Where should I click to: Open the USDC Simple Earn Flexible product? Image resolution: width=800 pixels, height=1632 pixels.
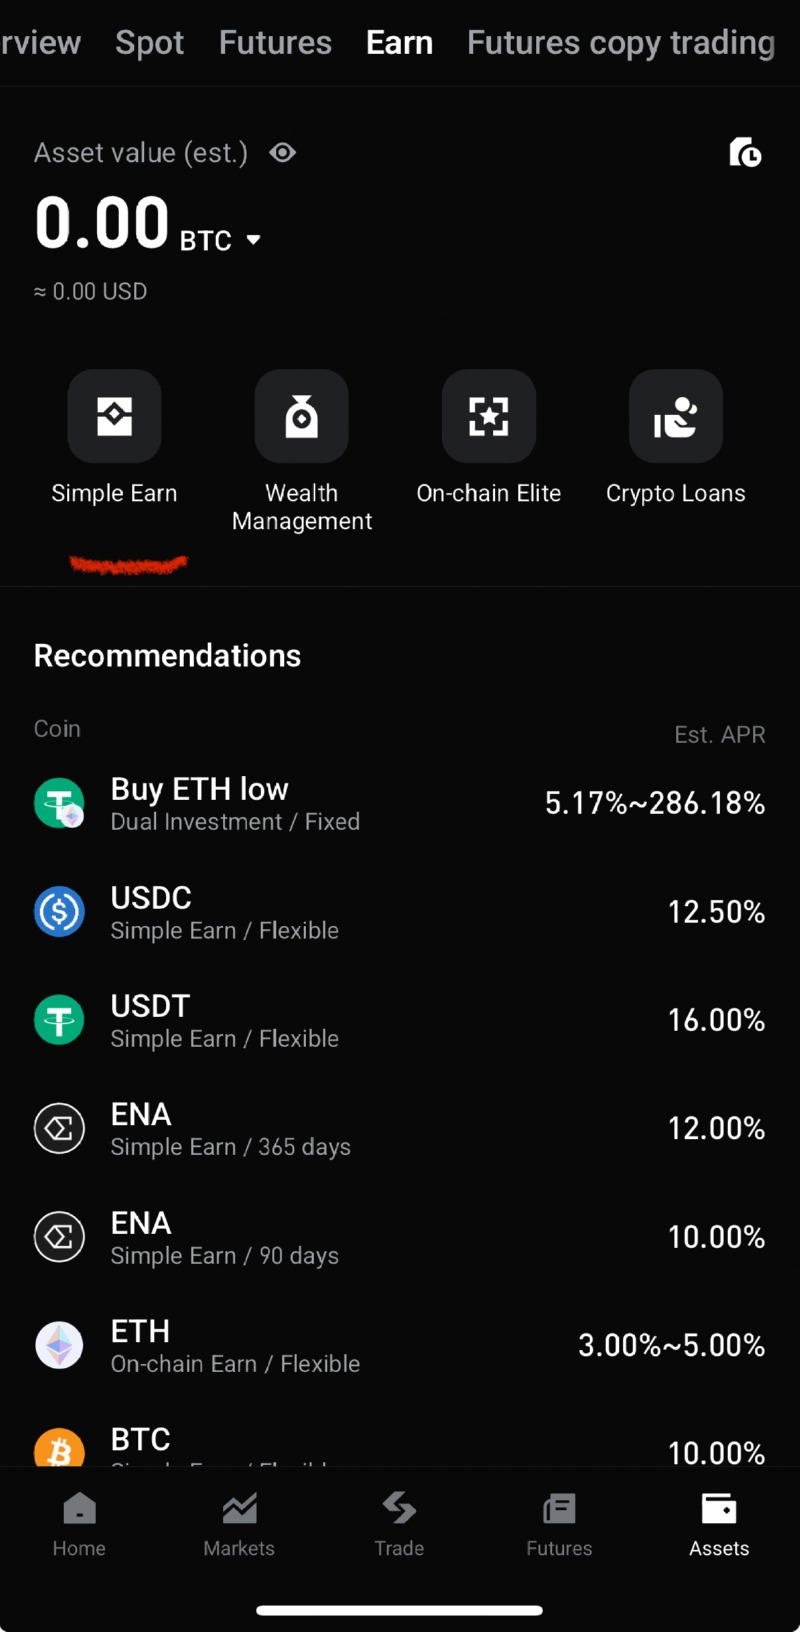point(399,912)
